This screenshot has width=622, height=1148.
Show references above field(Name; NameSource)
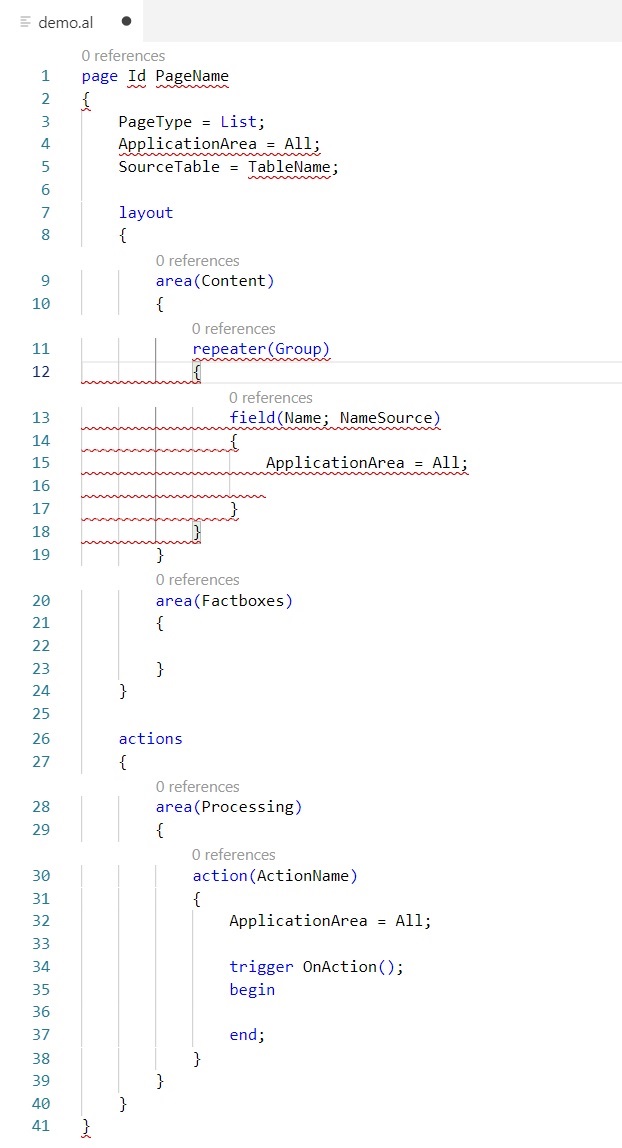click(x=270, y=398)
